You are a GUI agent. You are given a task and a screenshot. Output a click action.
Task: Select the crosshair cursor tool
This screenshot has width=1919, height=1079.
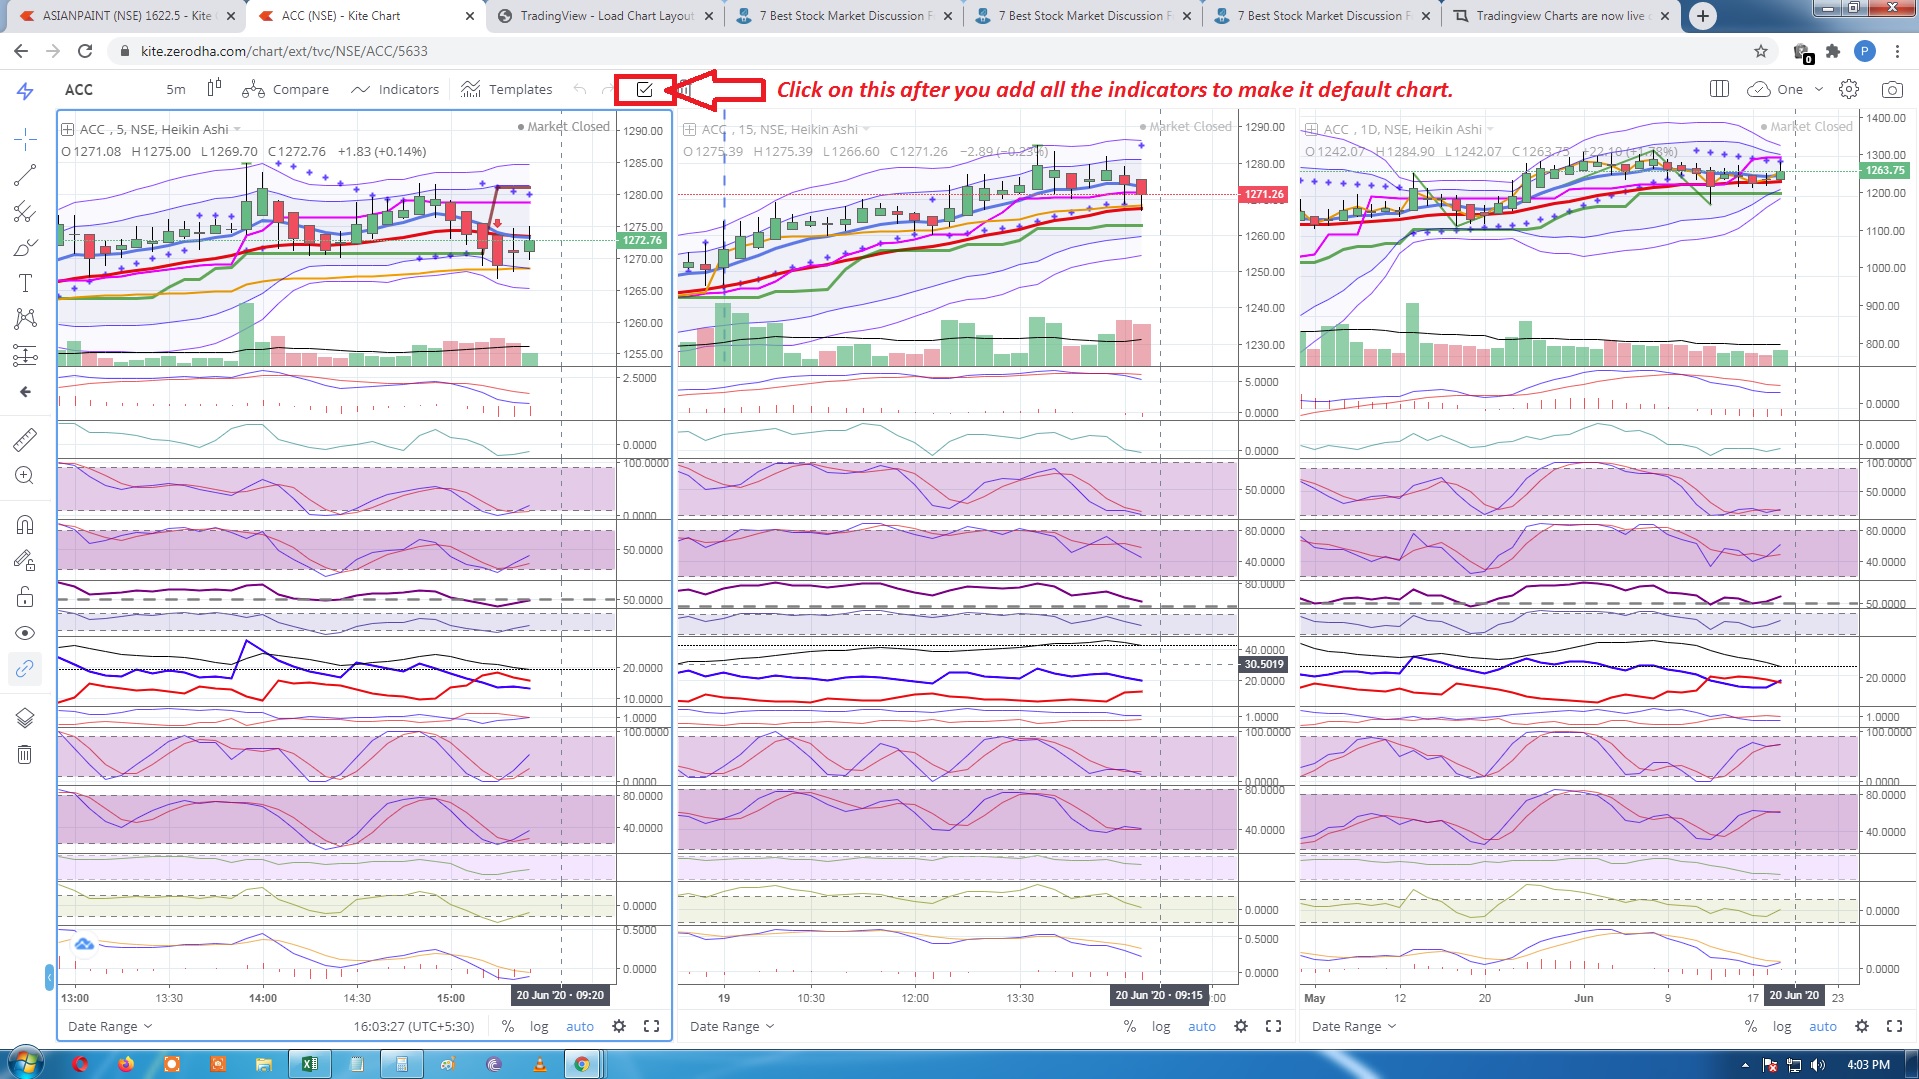click(25, 139)
